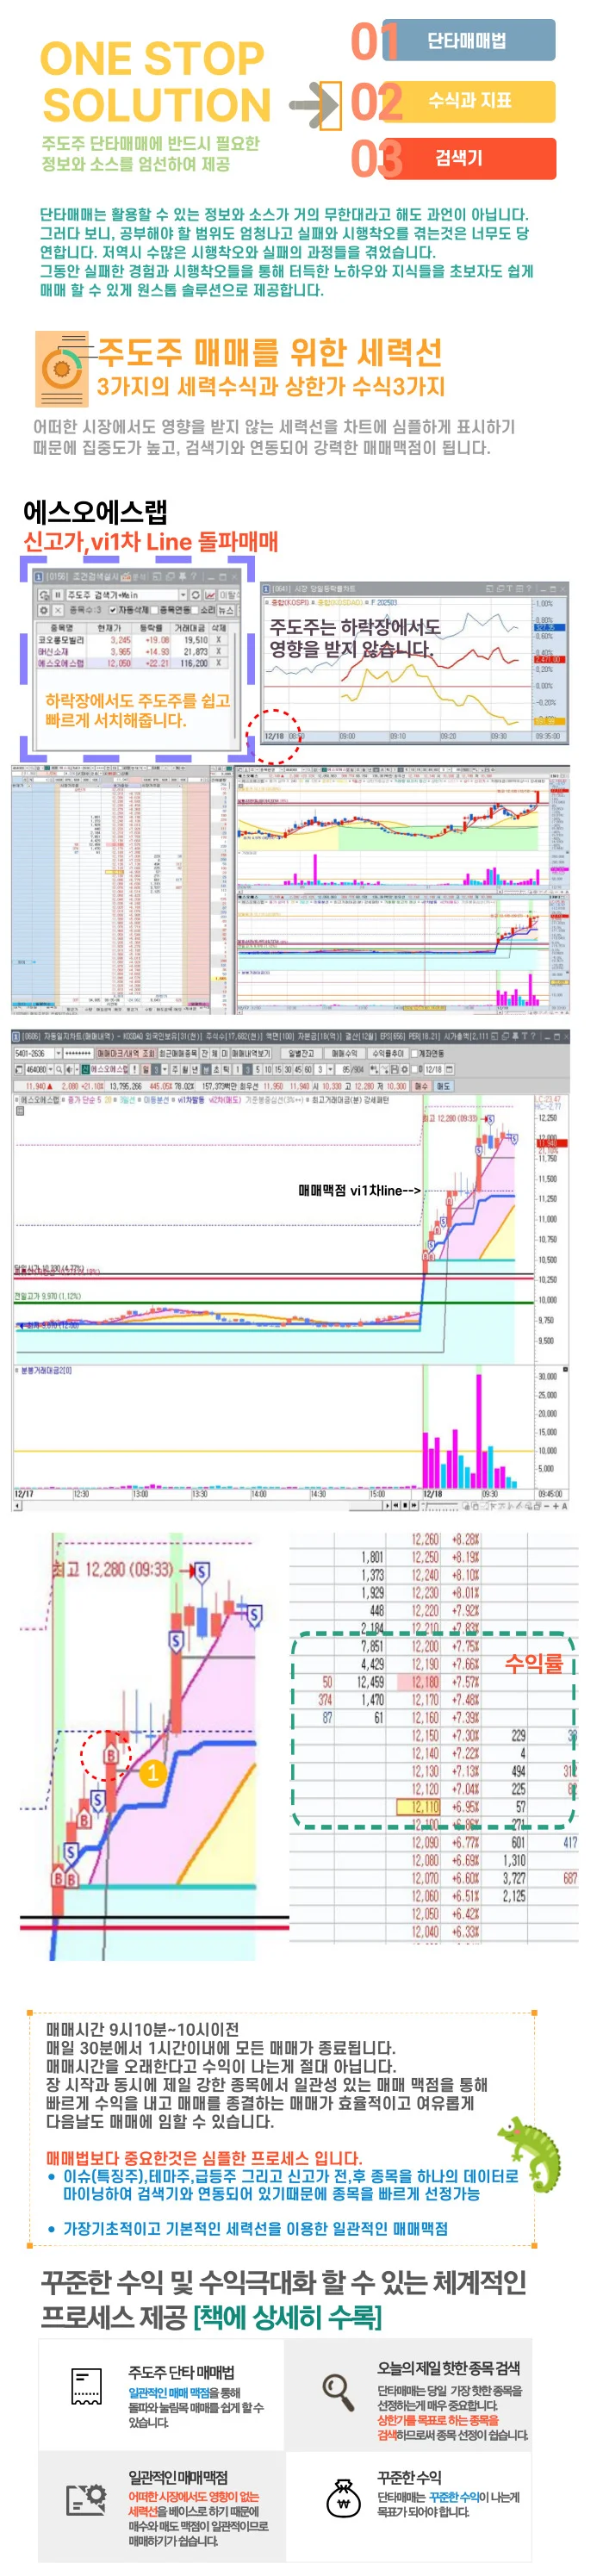Viewport: 603px width, 2576px height.
Task: Click the 현재가 column header
Action: pos(110,628)
